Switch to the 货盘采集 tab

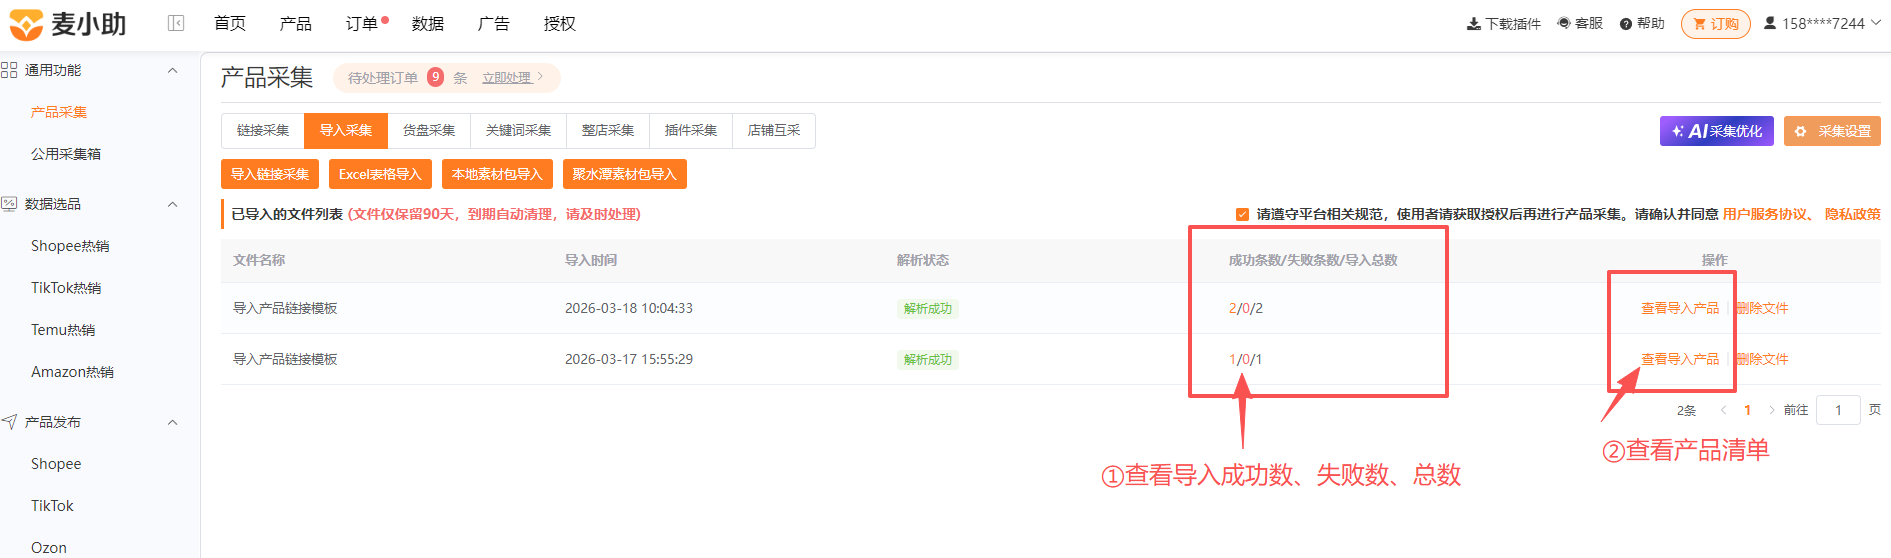pyautogui.click(x=429, y=131)
